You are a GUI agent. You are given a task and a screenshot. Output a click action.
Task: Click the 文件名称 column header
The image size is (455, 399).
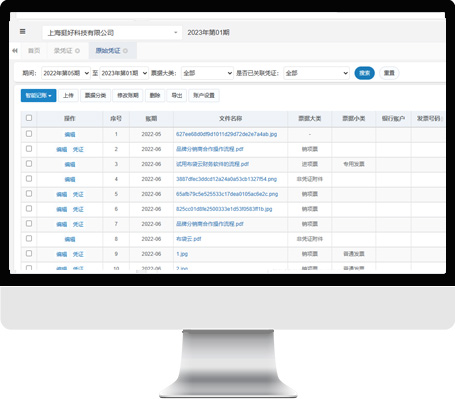pyautogui.click(x=230, y=119)
